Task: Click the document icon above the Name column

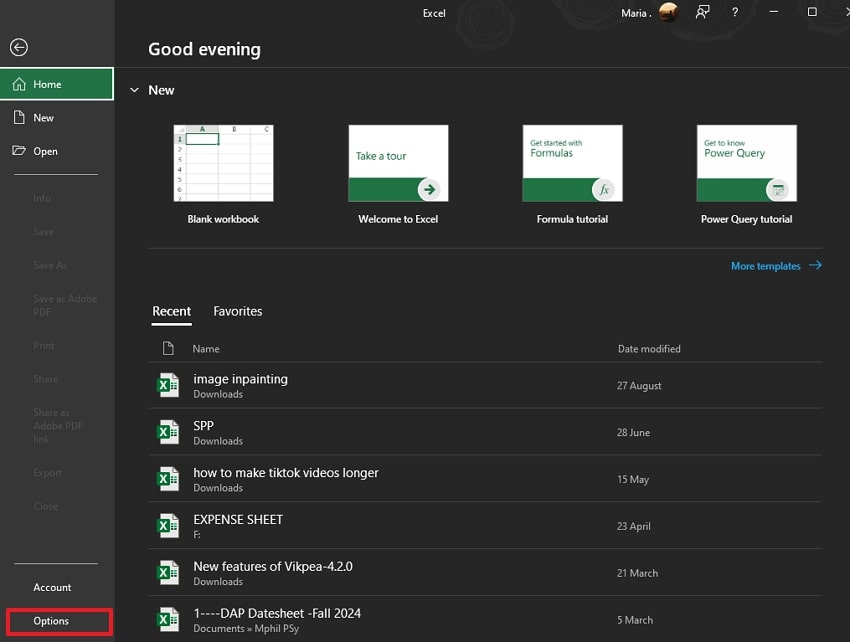Action: coord(167,348)
